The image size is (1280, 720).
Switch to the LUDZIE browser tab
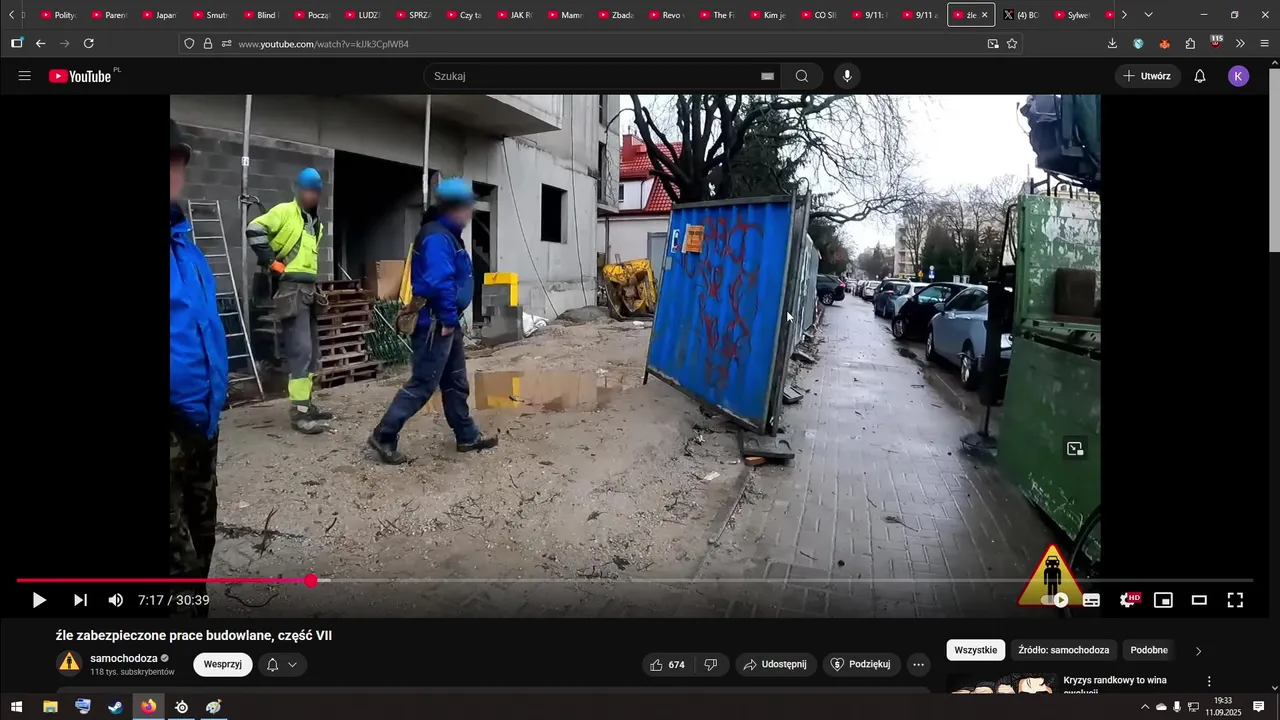(x=361, y=15)
